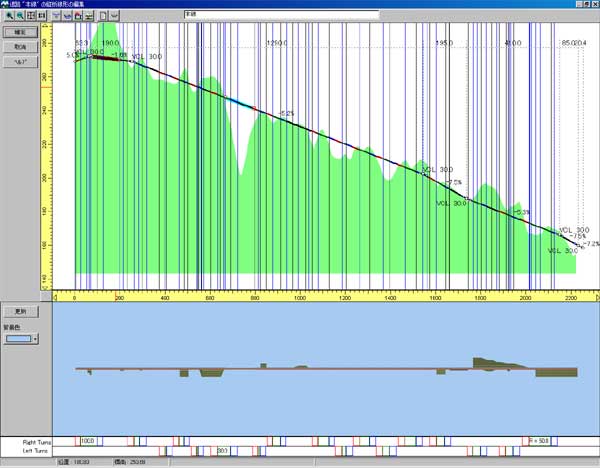Click the VCL 30.0 label near station 1550
This screenshot has height=468, width=600.
[x=437, y=169]
